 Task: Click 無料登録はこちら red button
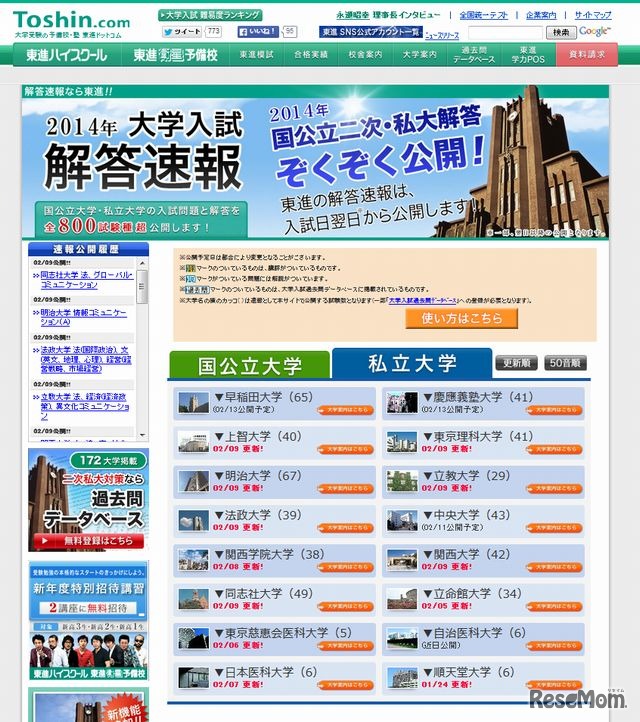88,541
